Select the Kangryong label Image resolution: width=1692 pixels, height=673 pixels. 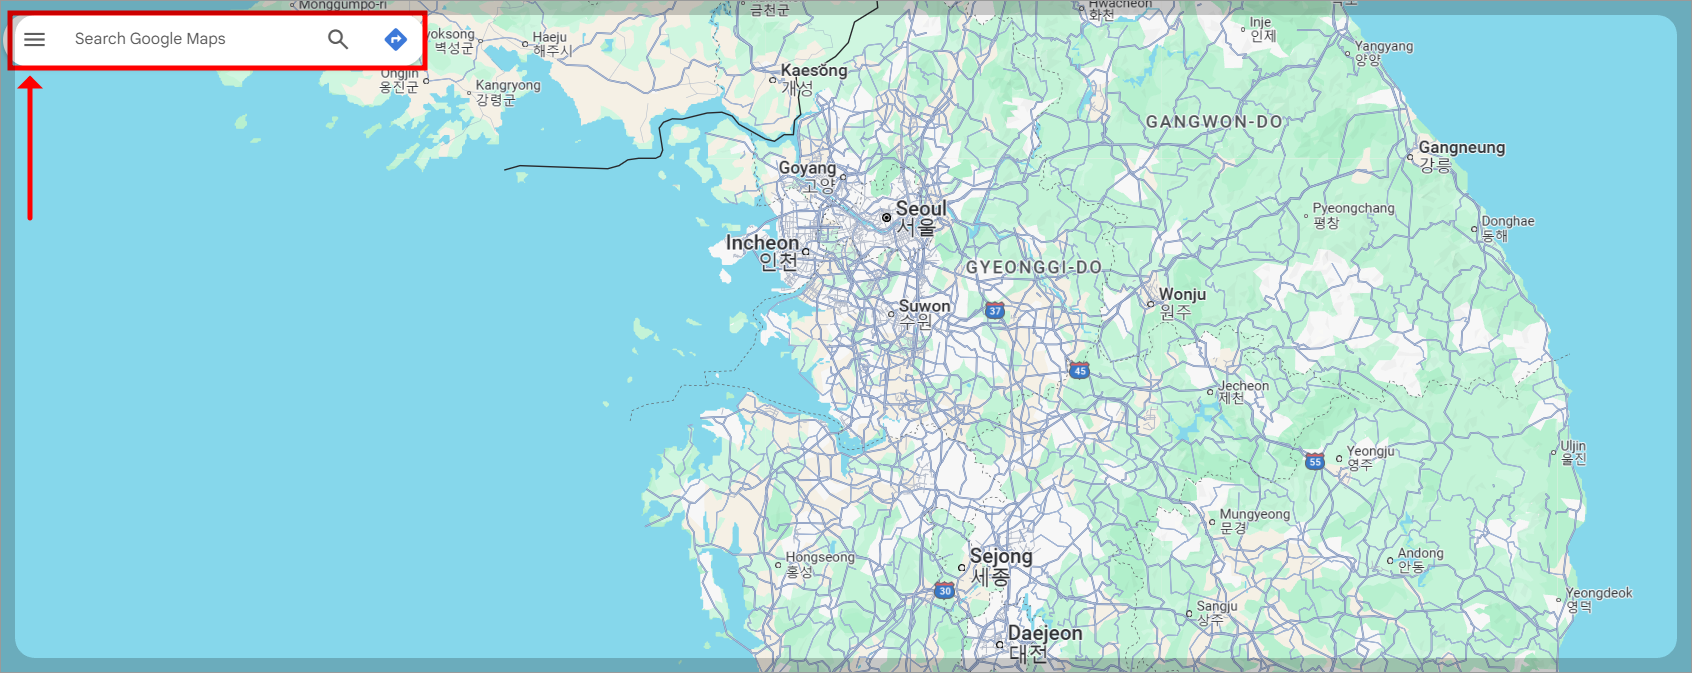click(507, 92)
